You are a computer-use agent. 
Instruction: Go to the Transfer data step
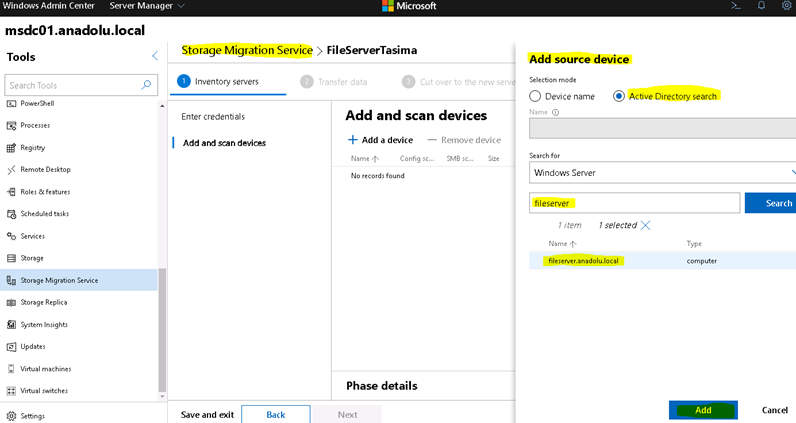(x=334, y=82)
